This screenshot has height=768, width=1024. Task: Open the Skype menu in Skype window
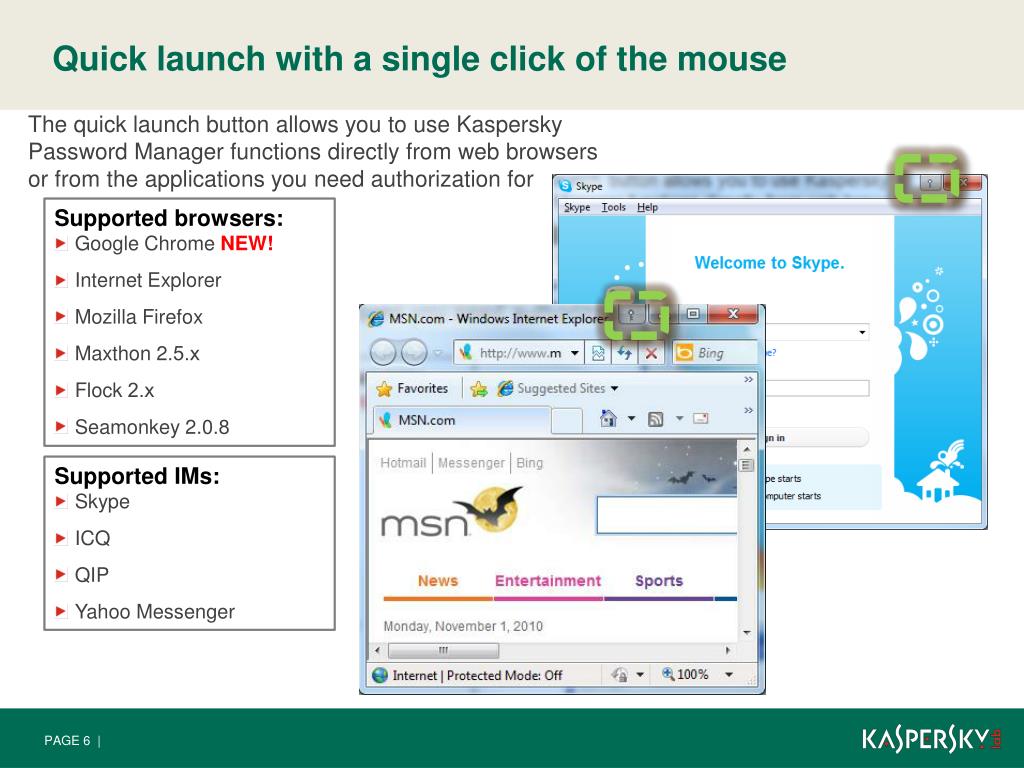(577, 207)
